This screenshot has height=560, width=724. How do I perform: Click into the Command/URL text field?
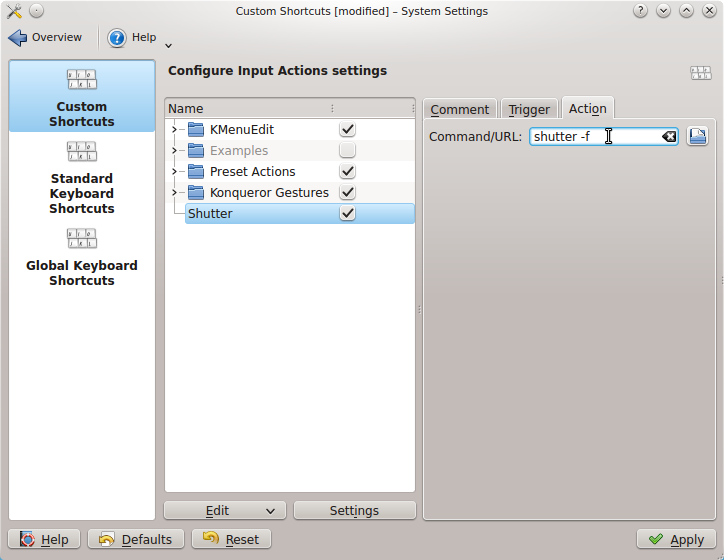coord(590,137)
